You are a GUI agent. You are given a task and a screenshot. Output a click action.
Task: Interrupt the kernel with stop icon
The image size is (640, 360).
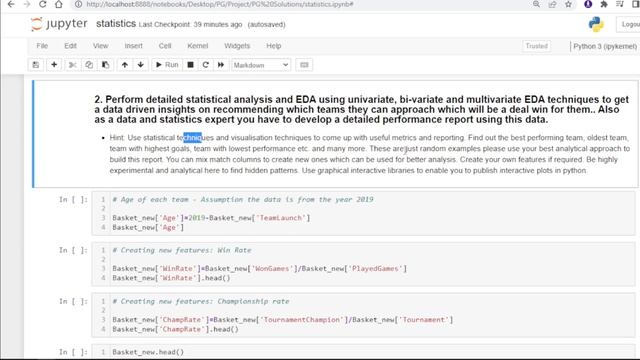pyautogui.click(x=190, y=65)
